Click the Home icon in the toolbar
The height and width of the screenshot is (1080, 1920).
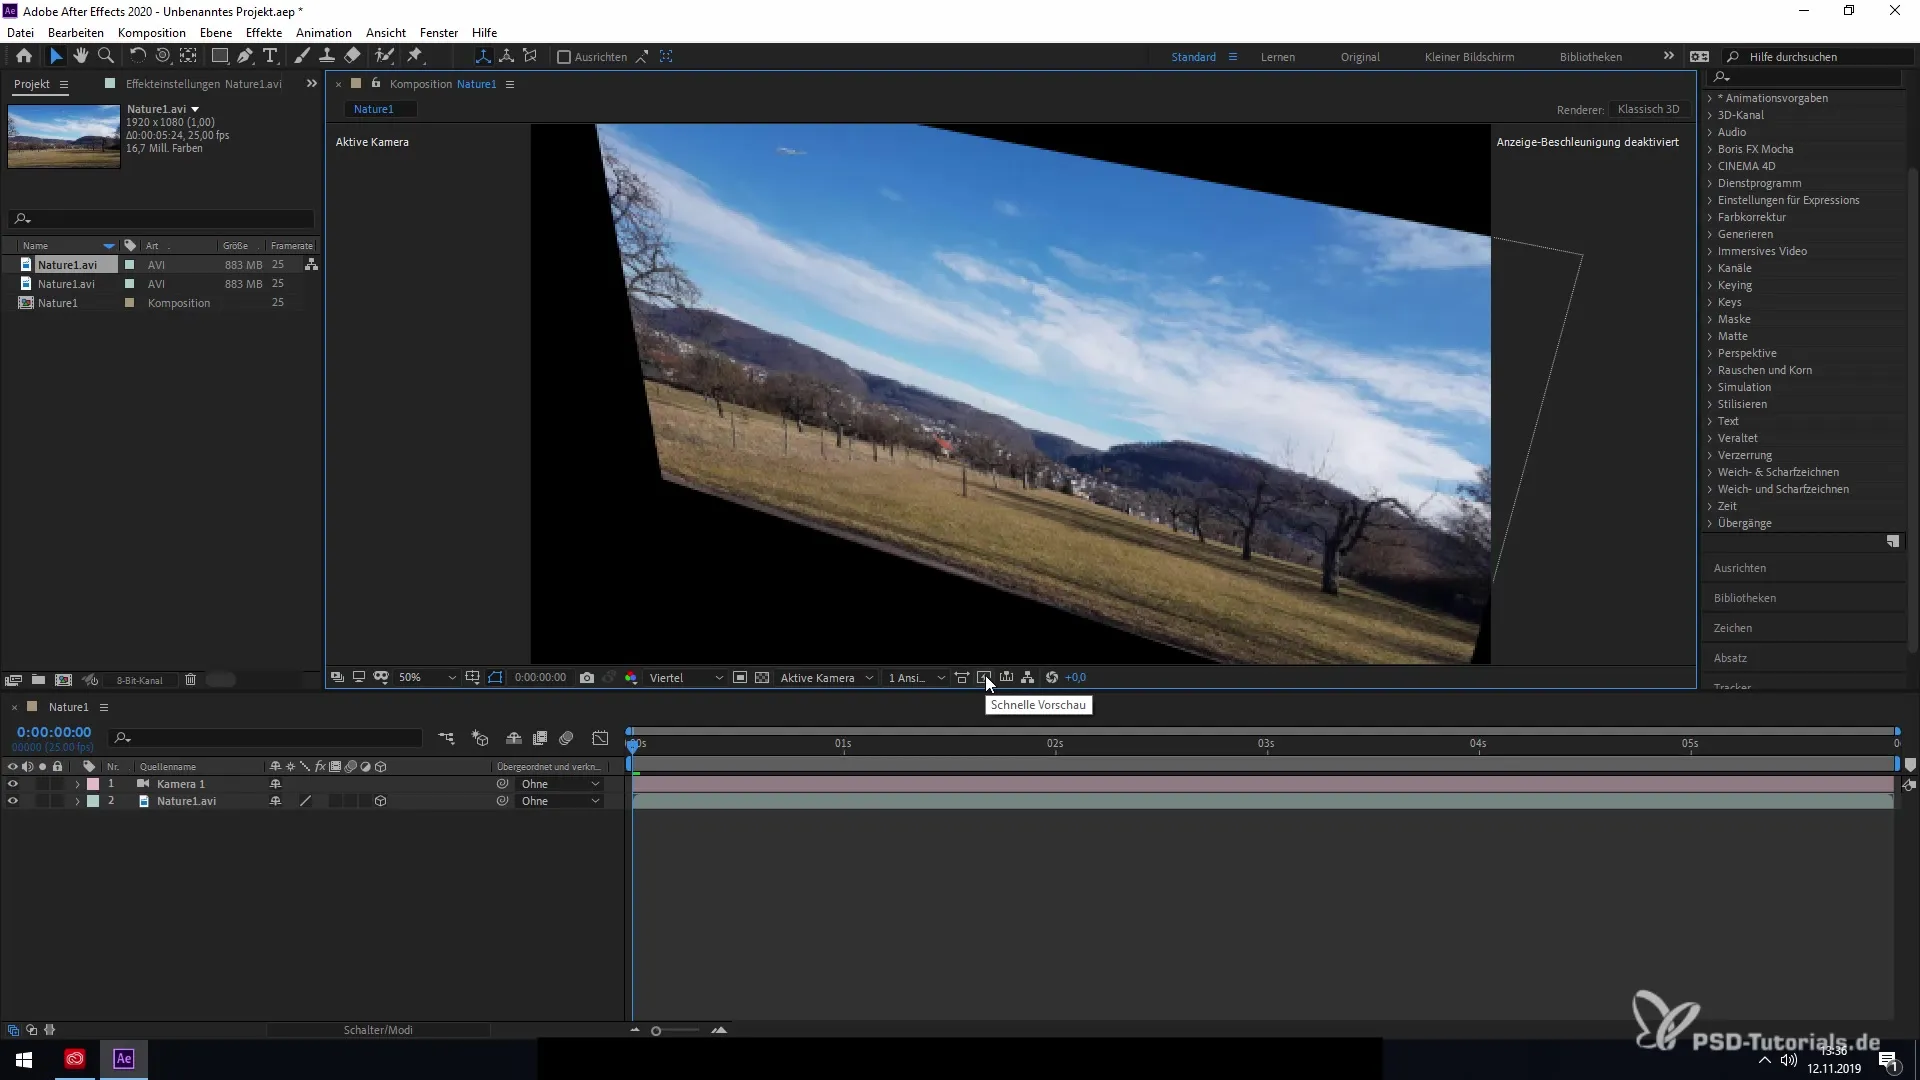tap(24, 56)
